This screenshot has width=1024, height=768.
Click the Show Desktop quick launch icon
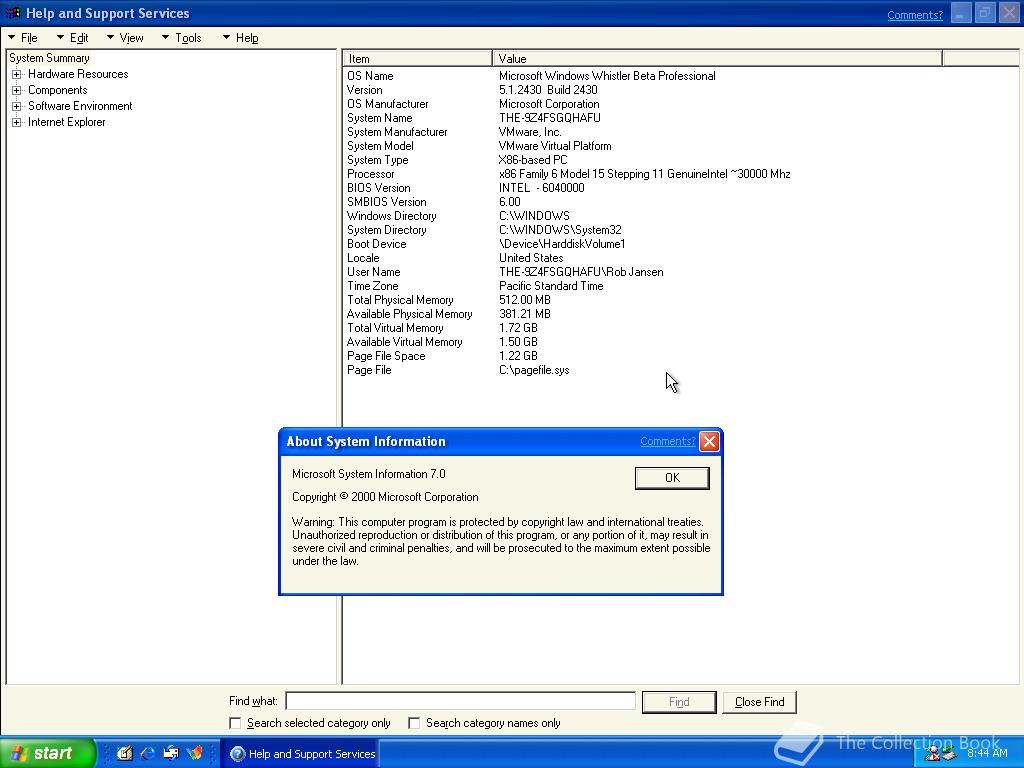pyautogui.click(x=124, y=753)
